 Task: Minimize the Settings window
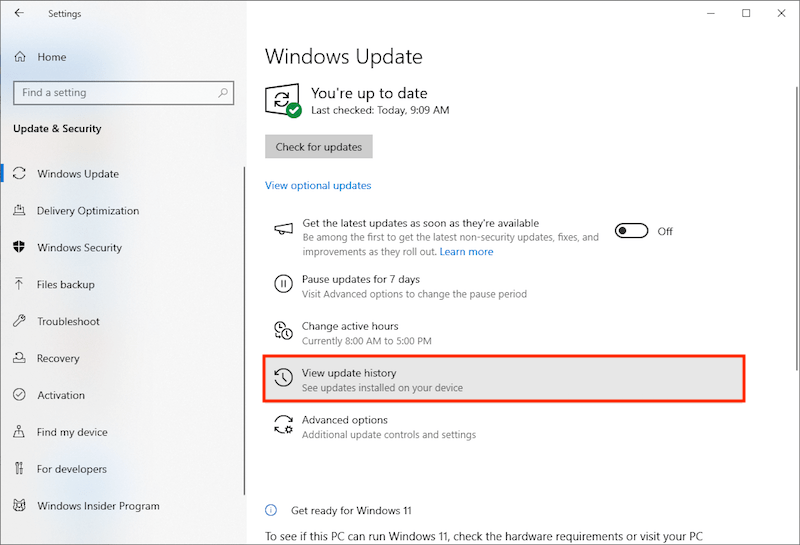pyautogui.click(x=711, y=13)
